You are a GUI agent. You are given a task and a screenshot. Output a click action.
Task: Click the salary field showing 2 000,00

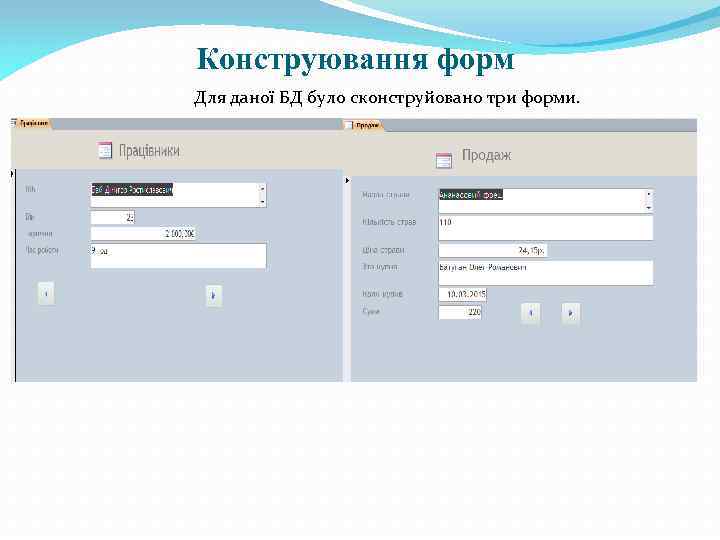(x=144, y=233)
